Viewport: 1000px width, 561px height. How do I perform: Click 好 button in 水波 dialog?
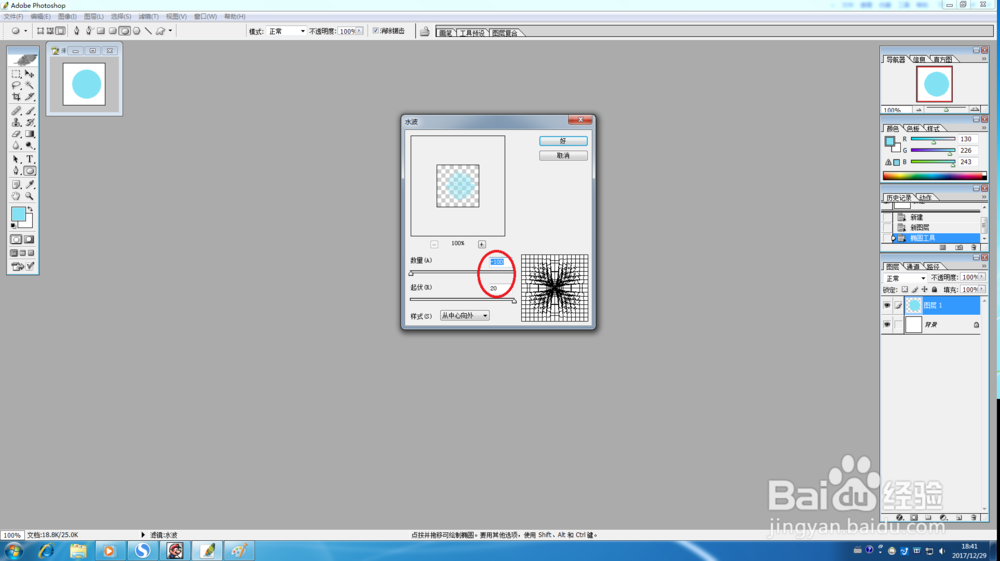coord(563,141)
